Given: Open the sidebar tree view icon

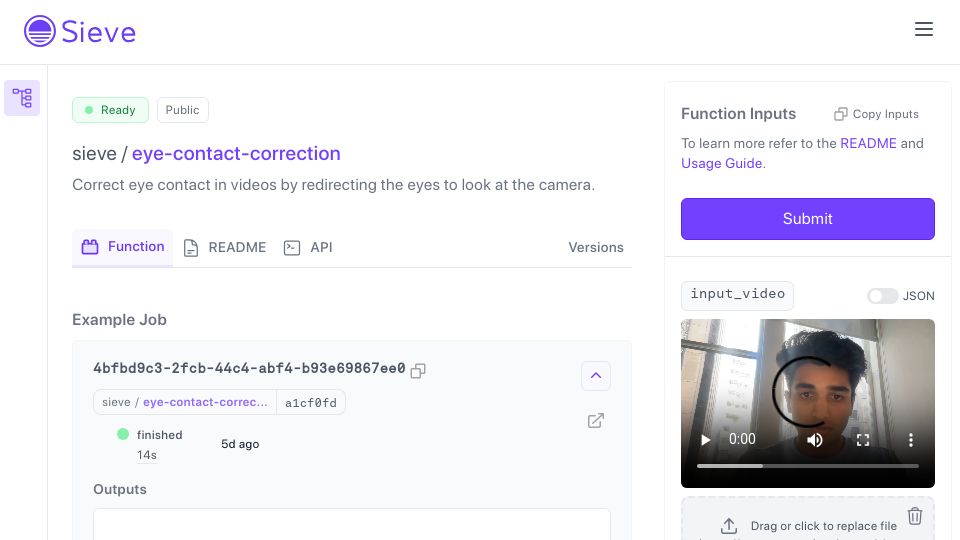Looking at the screenshot, I should (22, 98).
